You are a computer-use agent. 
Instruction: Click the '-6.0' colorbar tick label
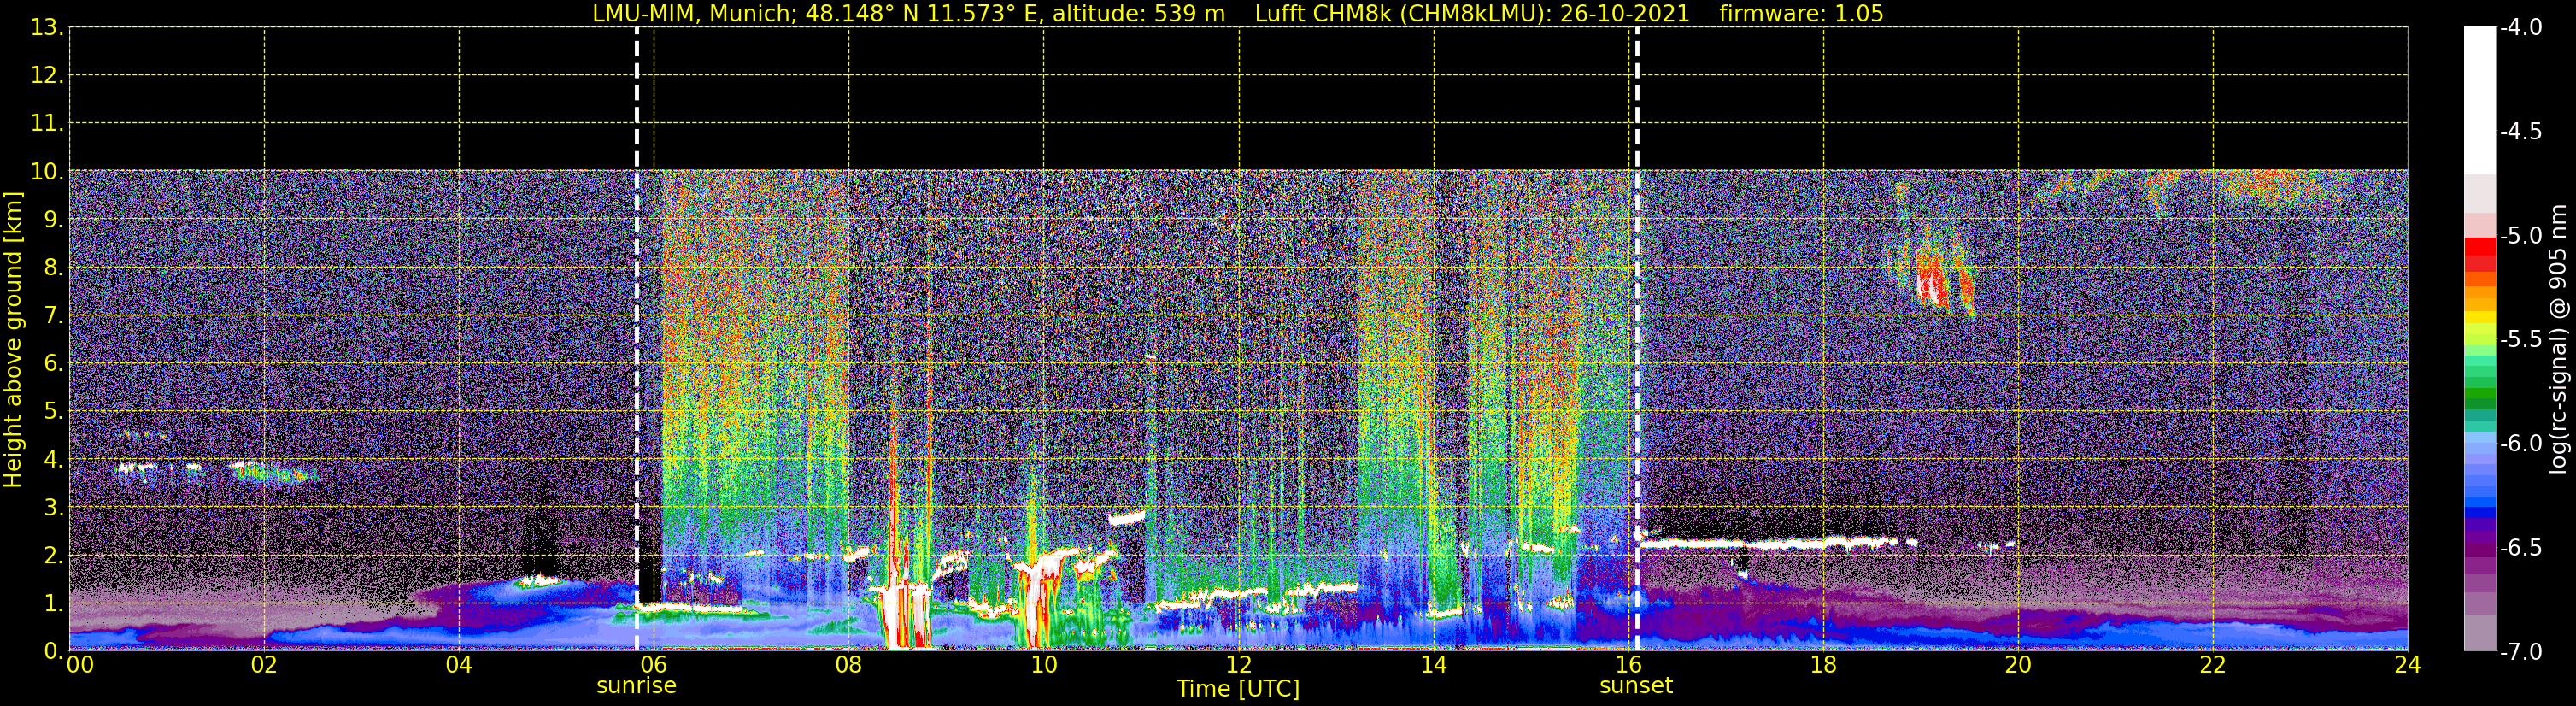[x=2521, y=443]
